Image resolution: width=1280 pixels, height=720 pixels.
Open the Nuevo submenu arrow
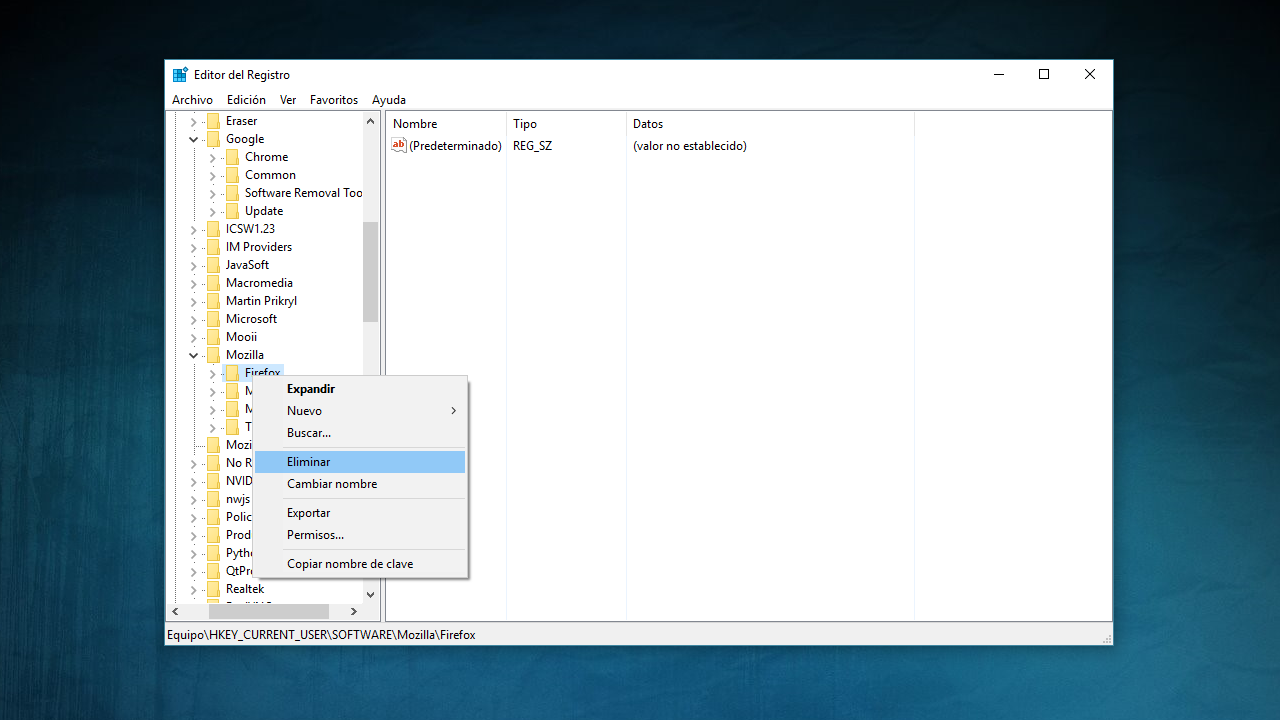coord(453,411)
